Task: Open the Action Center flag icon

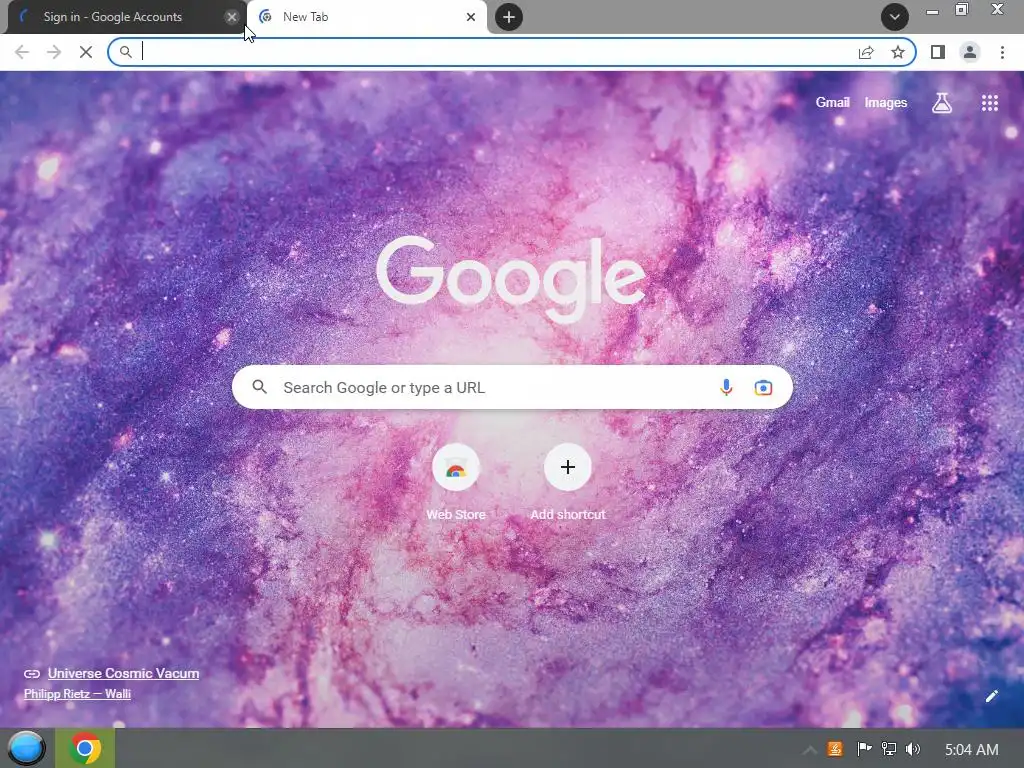Action: click(x=864, y=749)
